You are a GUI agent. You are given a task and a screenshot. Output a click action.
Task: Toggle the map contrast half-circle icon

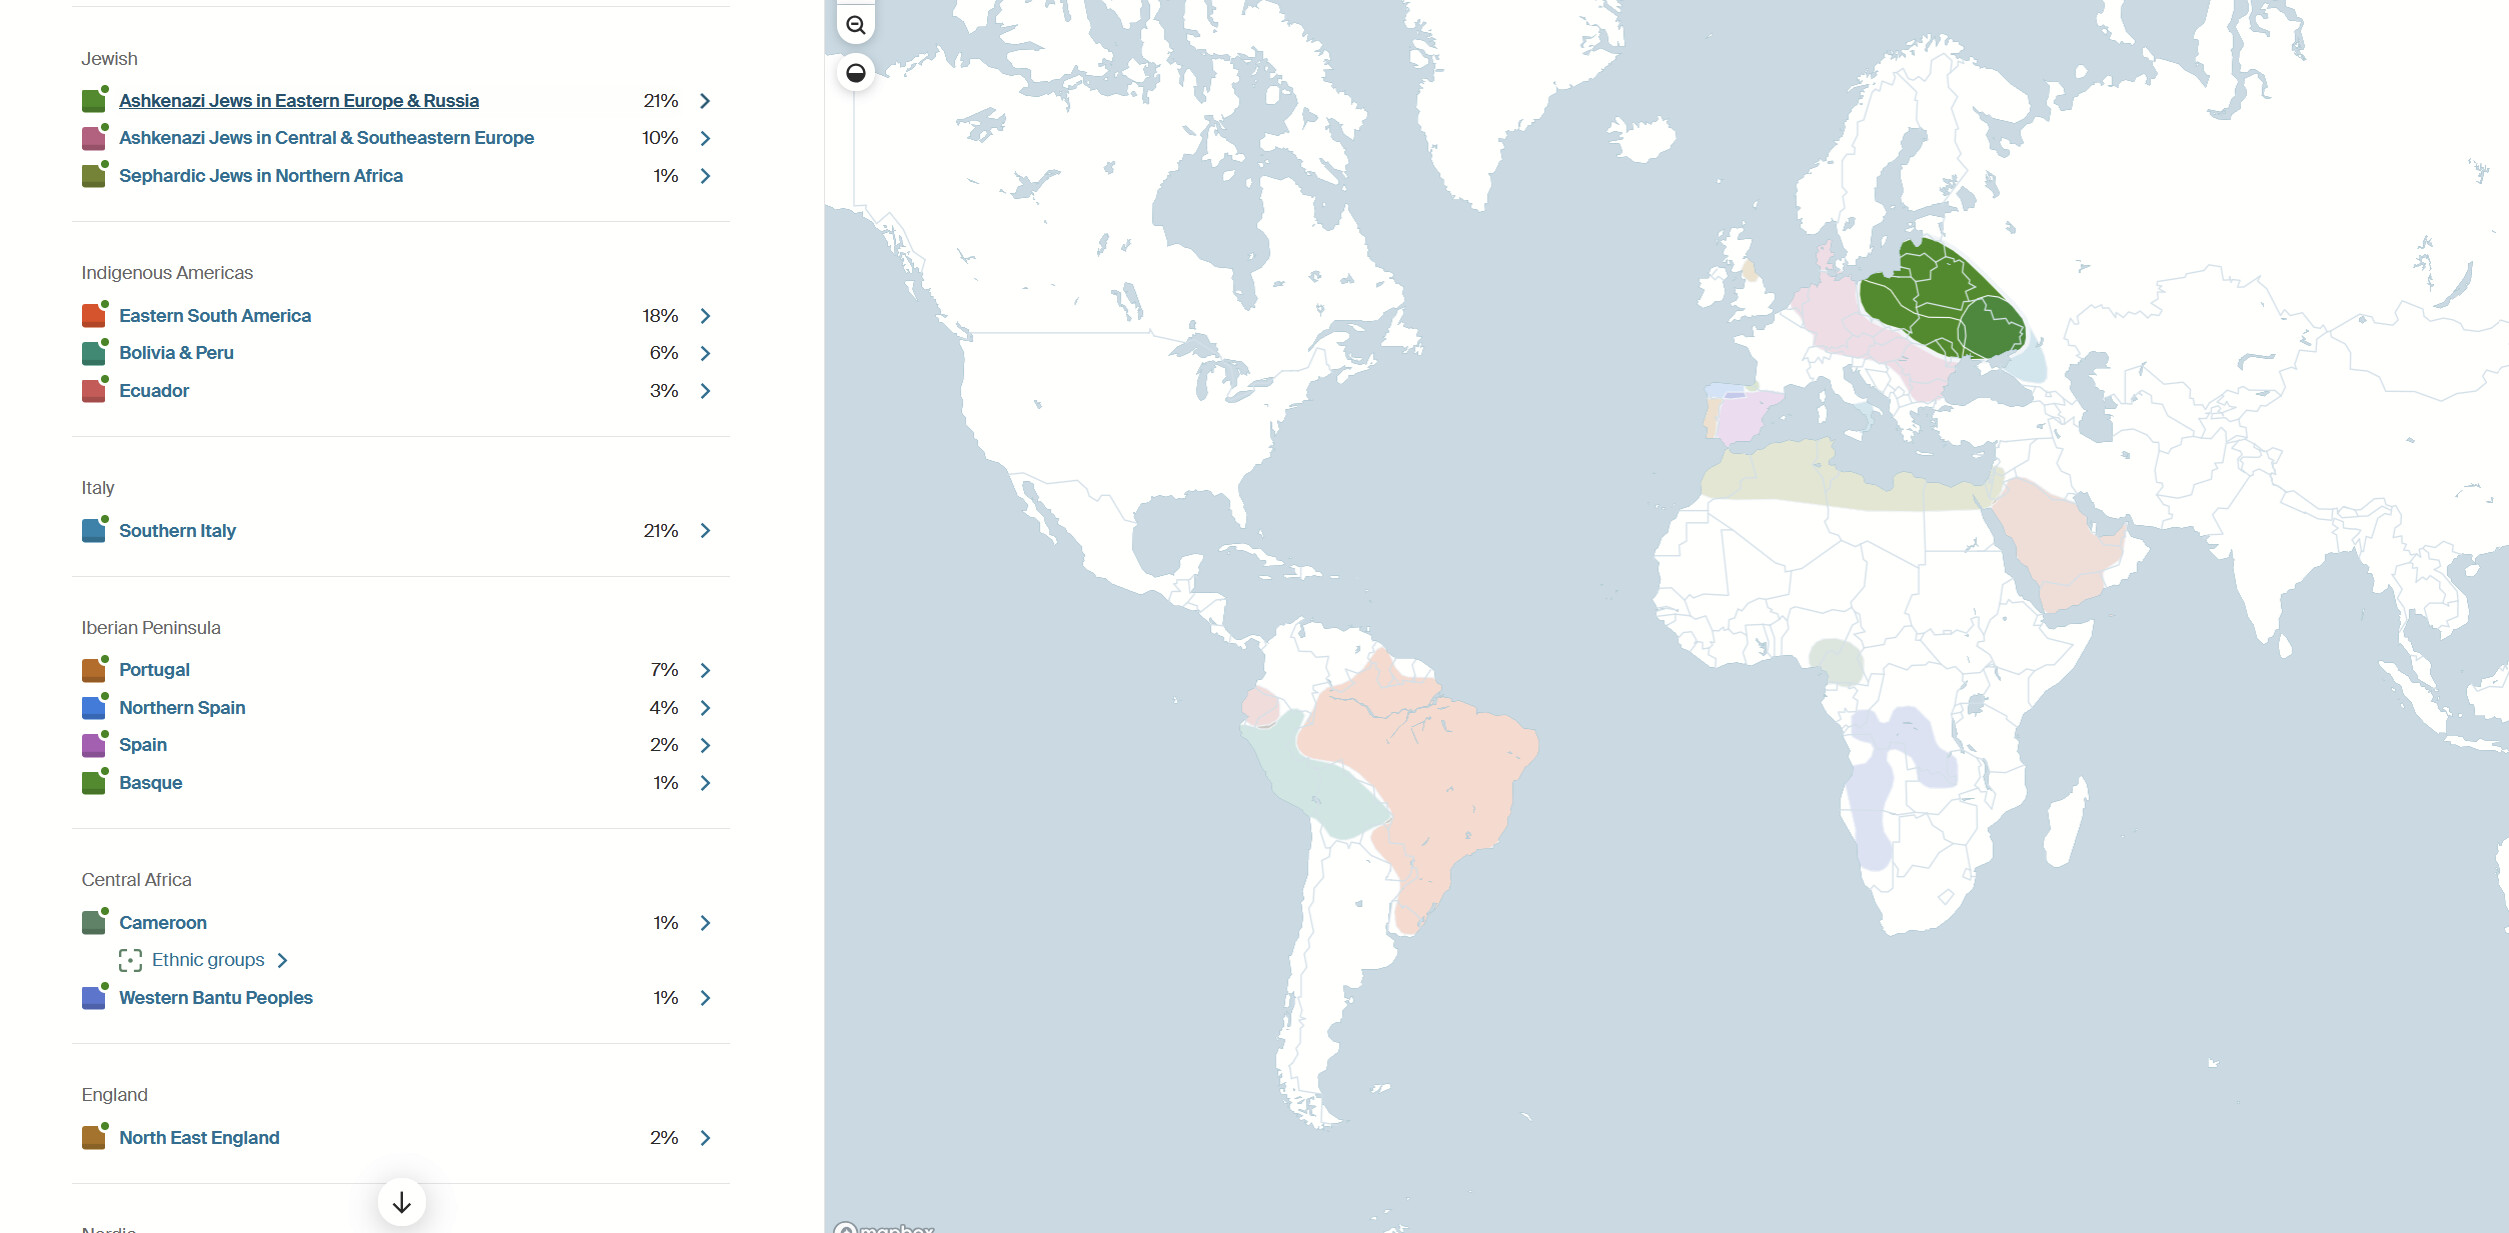(x=855, y=73)
